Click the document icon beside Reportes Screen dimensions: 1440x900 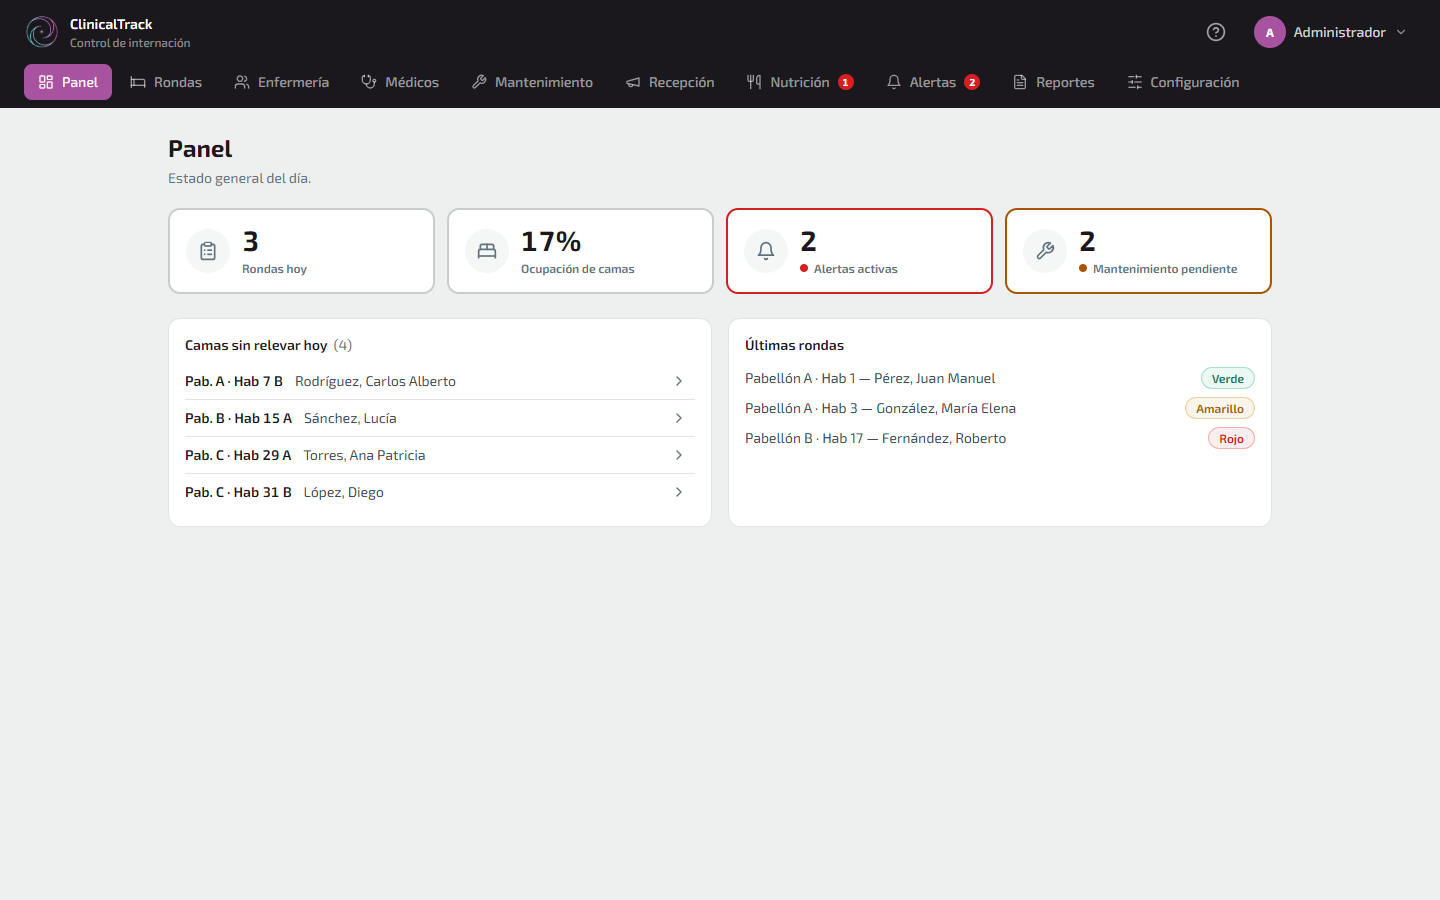tap(1020, 82)
